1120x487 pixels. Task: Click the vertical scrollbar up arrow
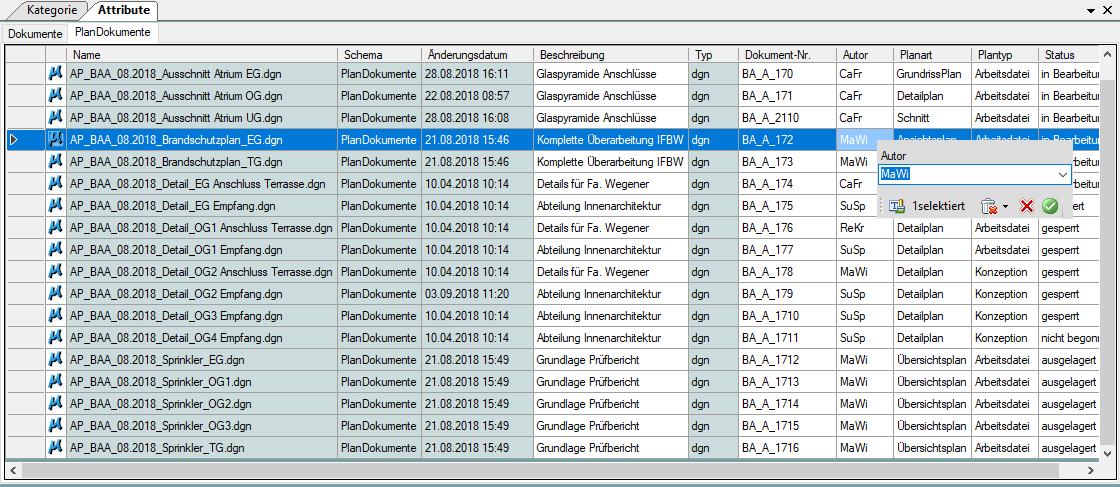click(1107, 55)
